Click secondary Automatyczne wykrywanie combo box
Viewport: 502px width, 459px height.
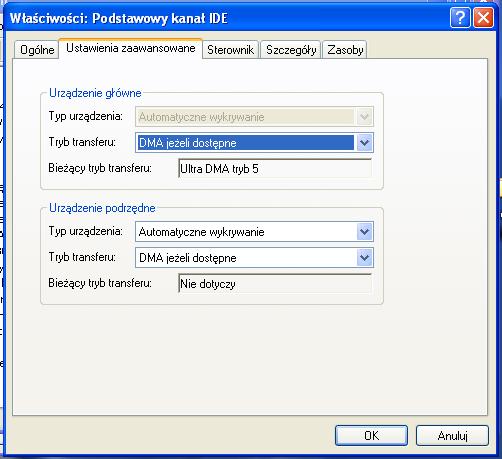[x=254, y=231]
